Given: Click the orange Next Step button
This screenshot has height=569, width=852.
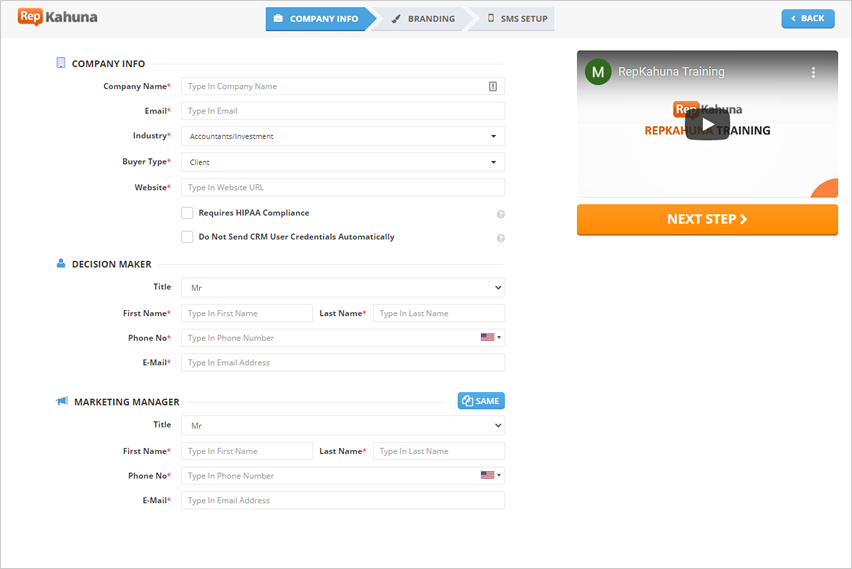Looking at the screenshot, I should (707, 220).
